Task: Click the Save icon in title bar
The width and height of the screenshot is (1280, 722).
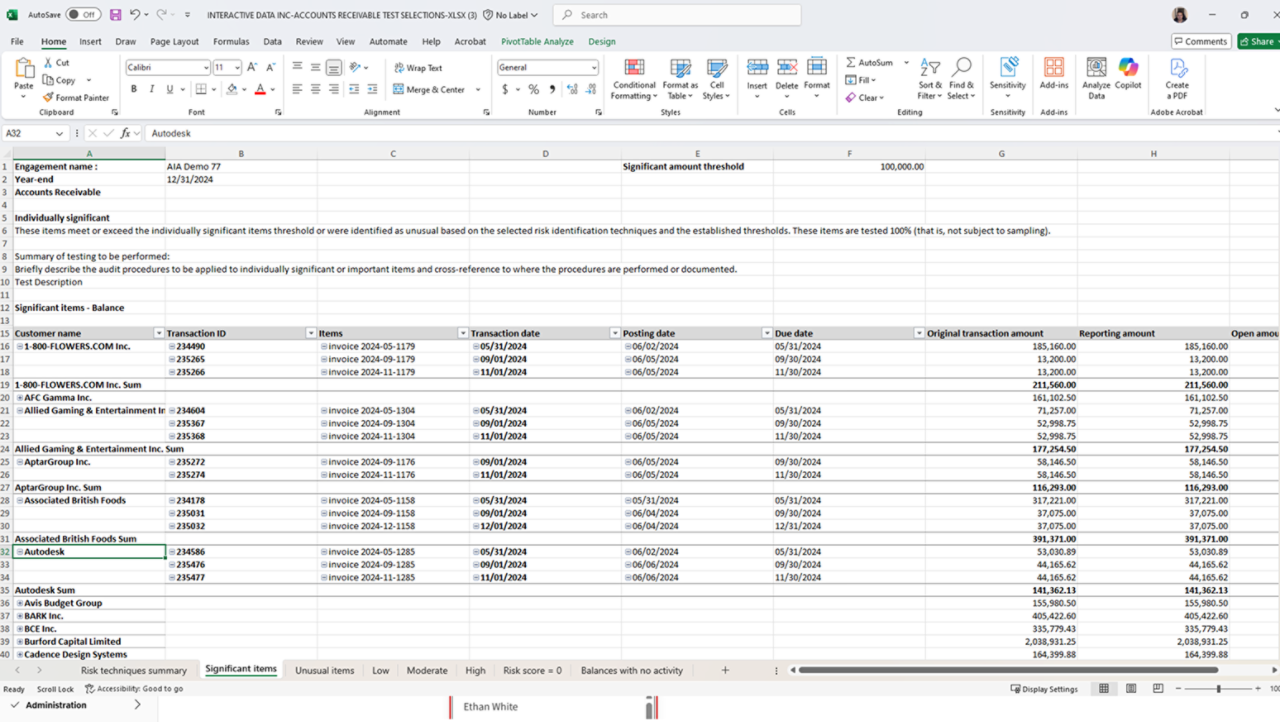Action: click(x=116, y=15)
